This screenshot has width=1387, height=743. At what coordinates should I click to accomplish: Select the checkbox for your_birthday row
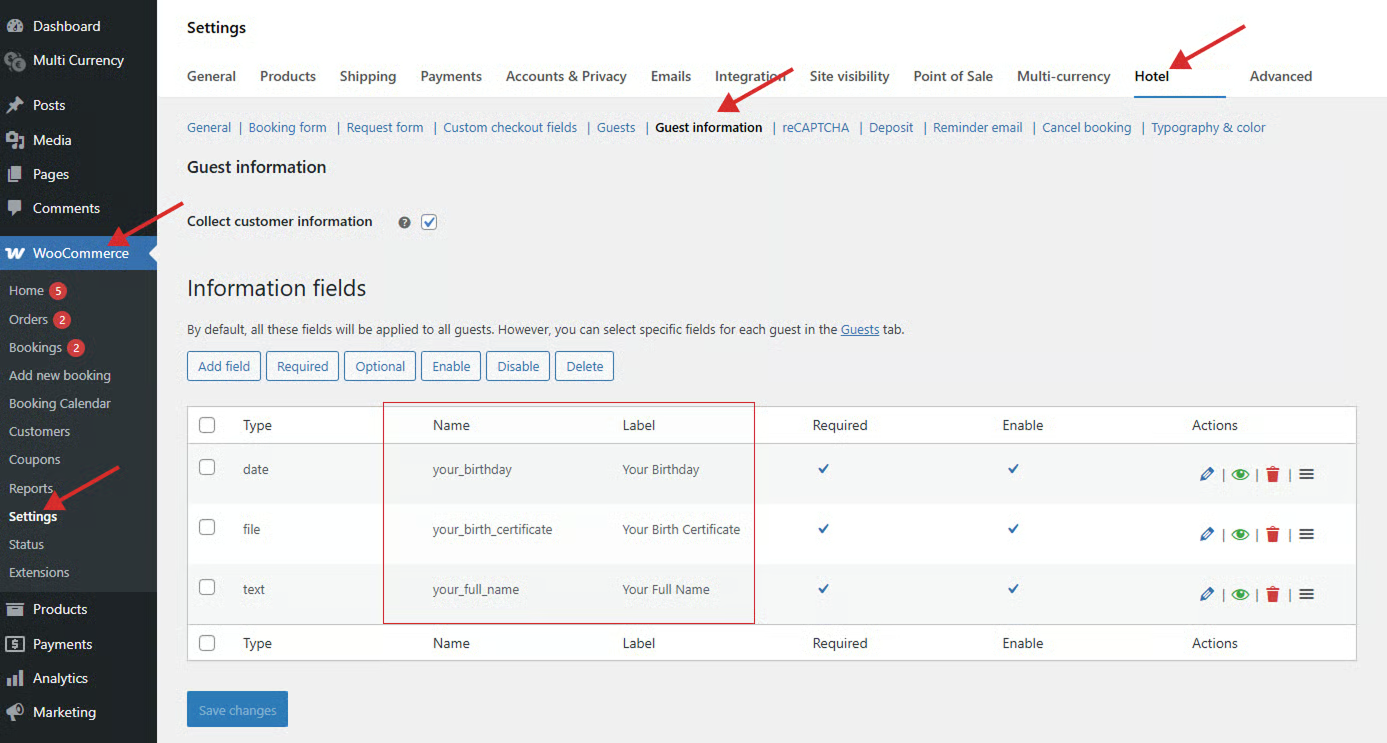[x=207, y=467]
